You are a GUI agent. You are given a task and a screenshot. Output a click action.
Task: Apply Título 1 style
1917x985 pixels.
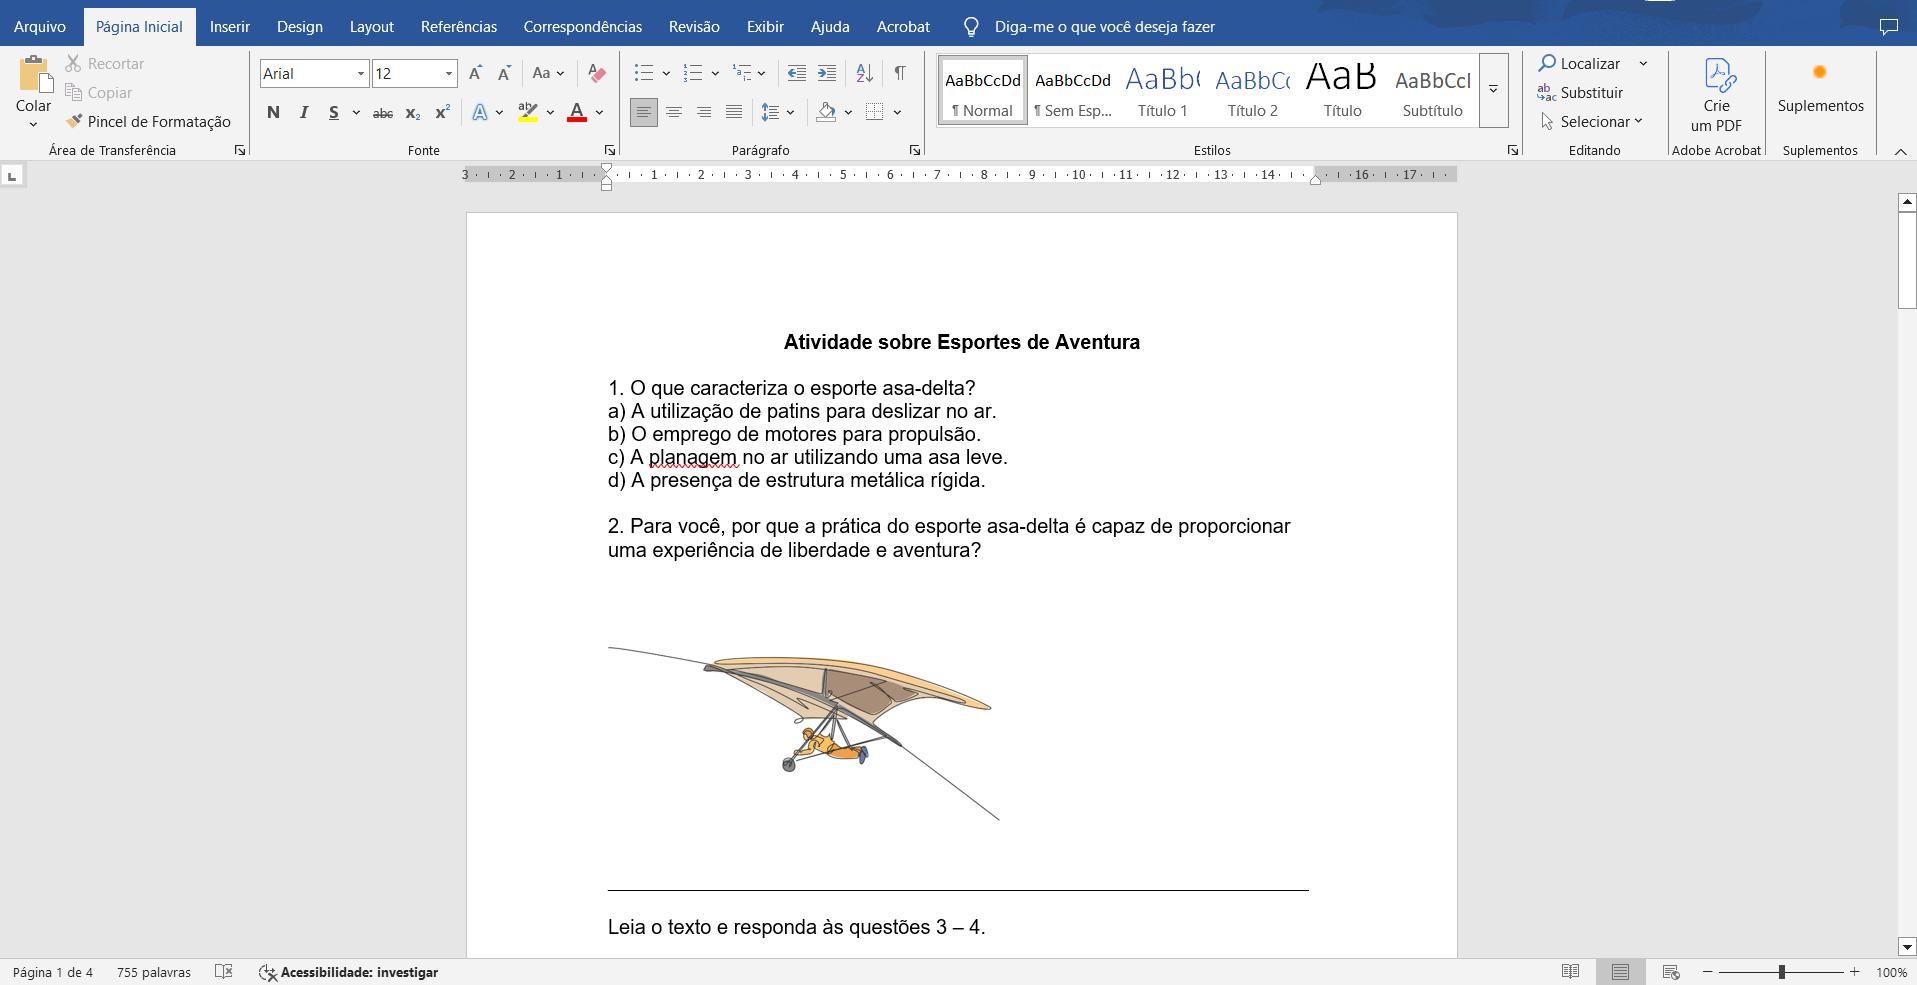[1163, 91]
